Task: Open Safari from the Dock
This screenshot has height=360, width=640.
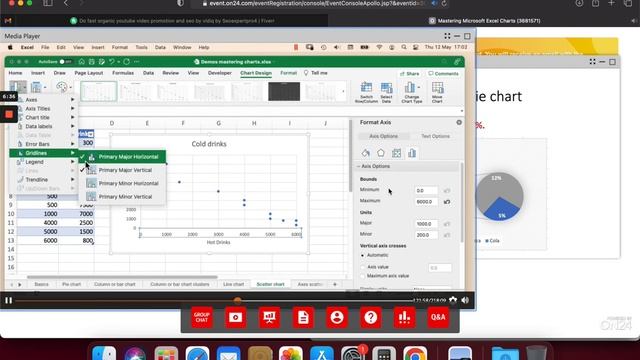Action: point(197,353)
